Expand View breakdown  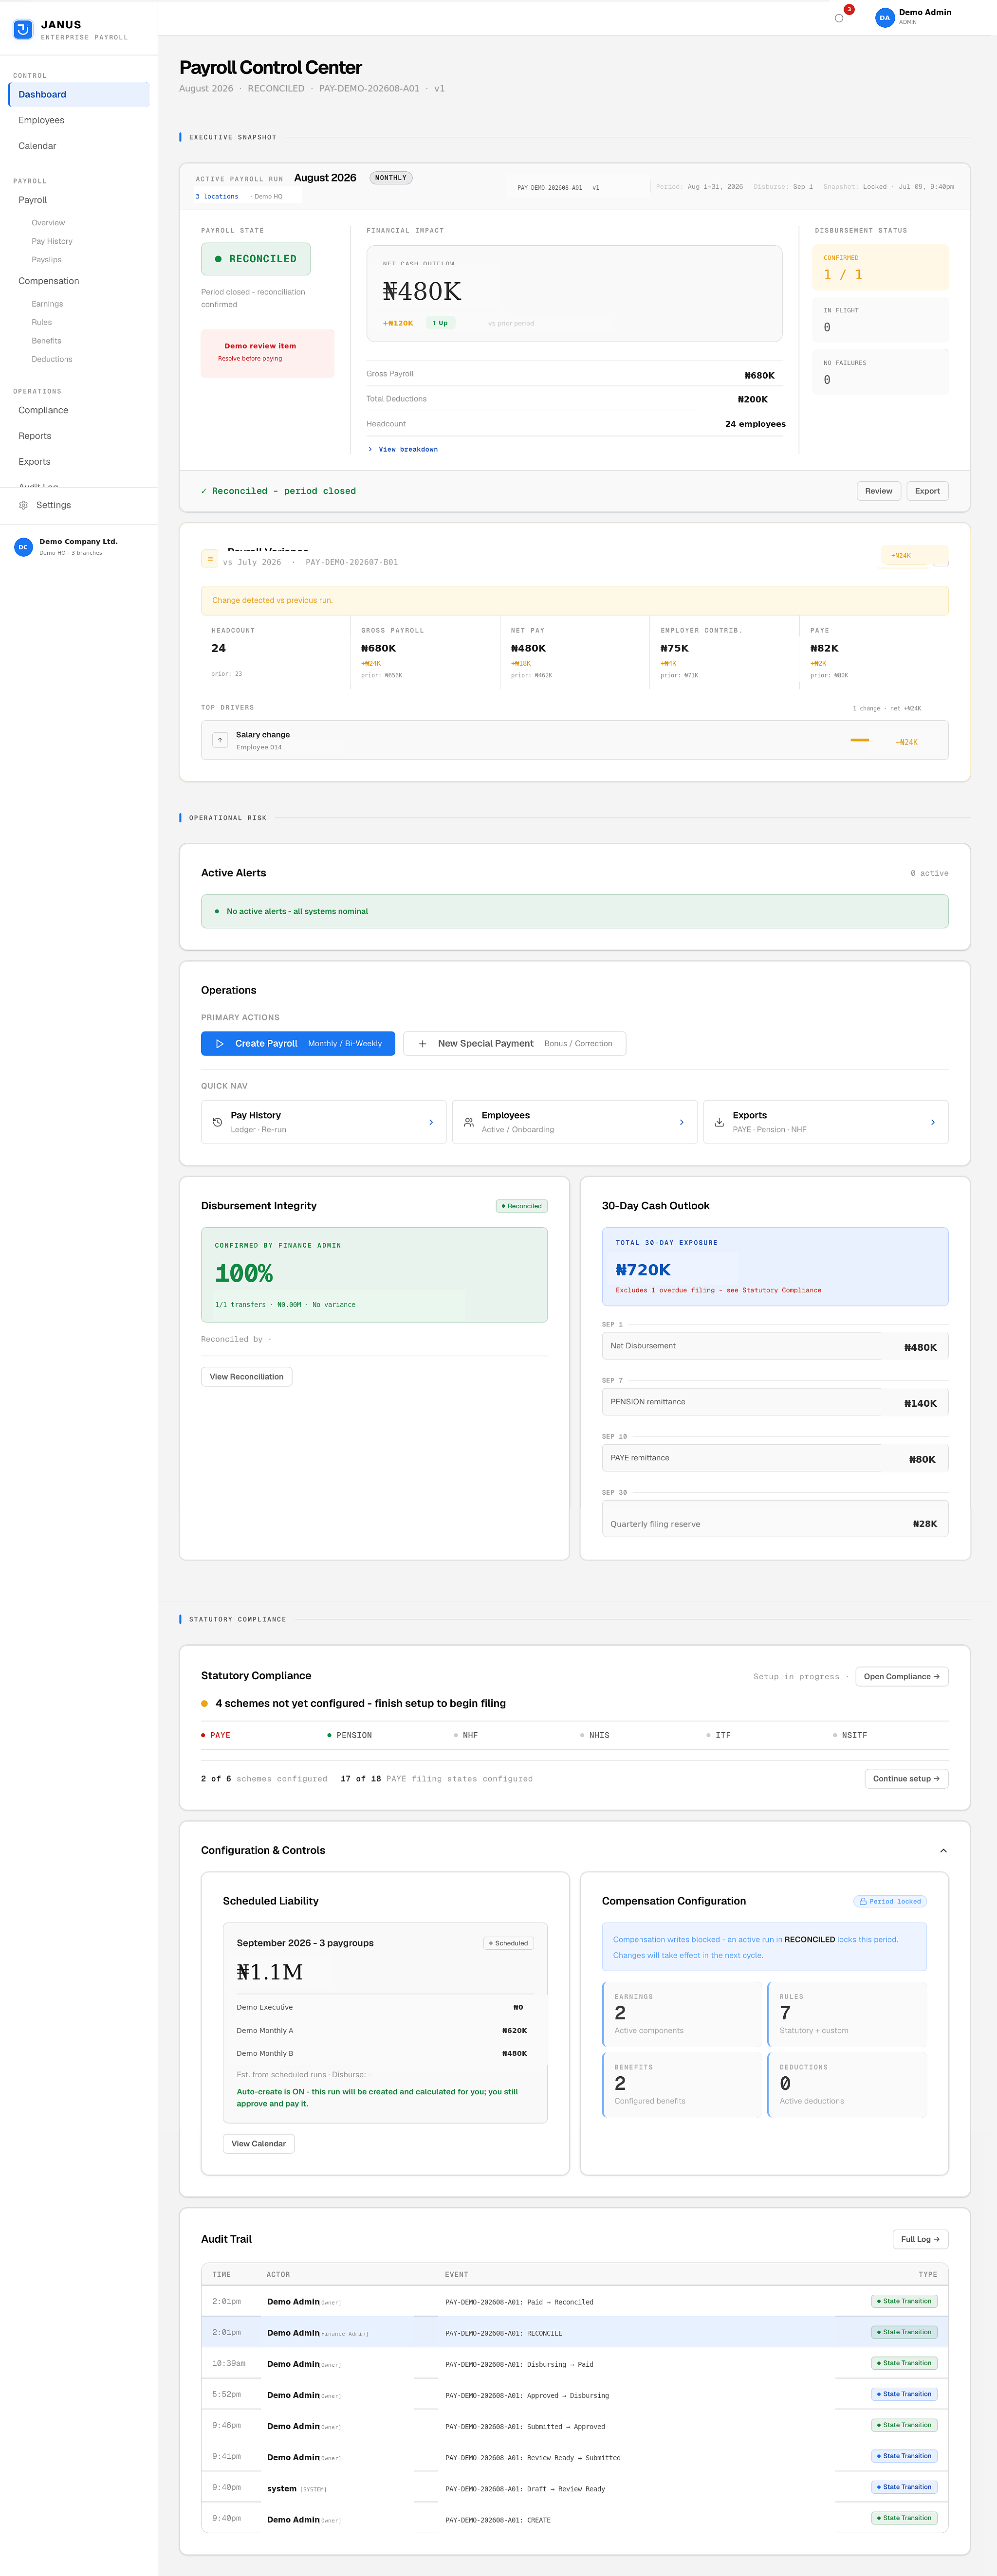[403, 449]
